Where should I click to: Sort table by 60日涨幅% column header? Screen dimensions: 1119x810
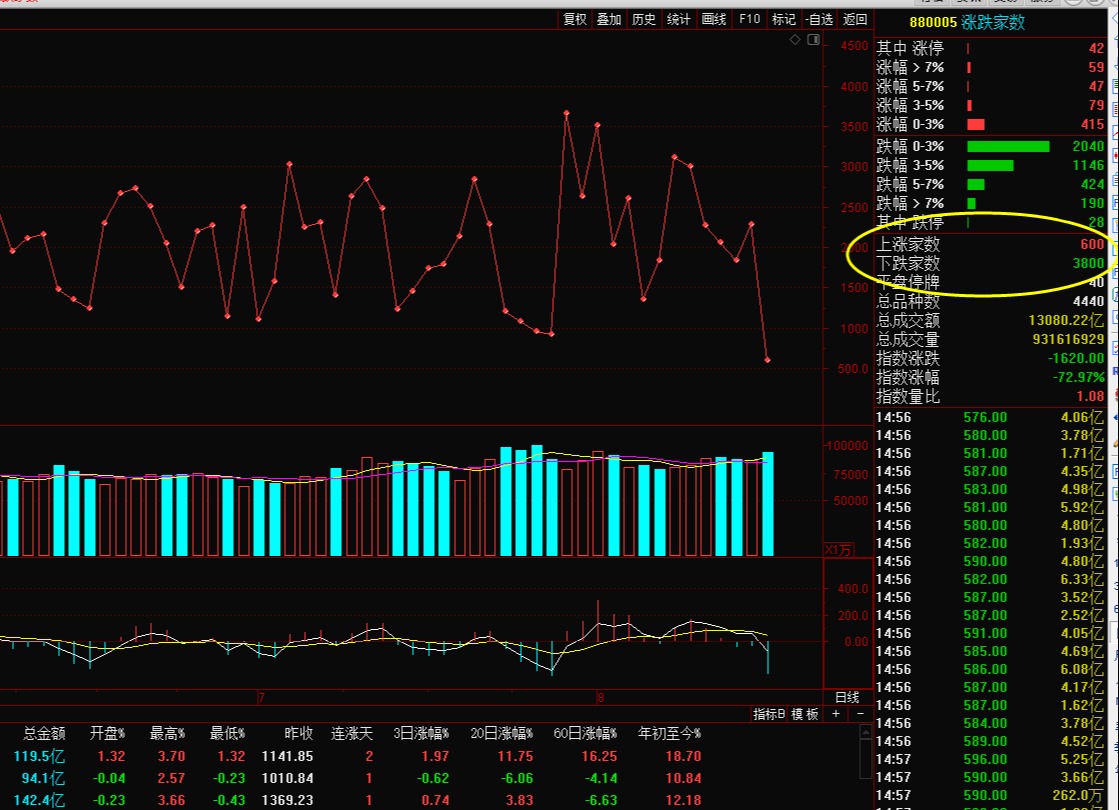(585, 733)
